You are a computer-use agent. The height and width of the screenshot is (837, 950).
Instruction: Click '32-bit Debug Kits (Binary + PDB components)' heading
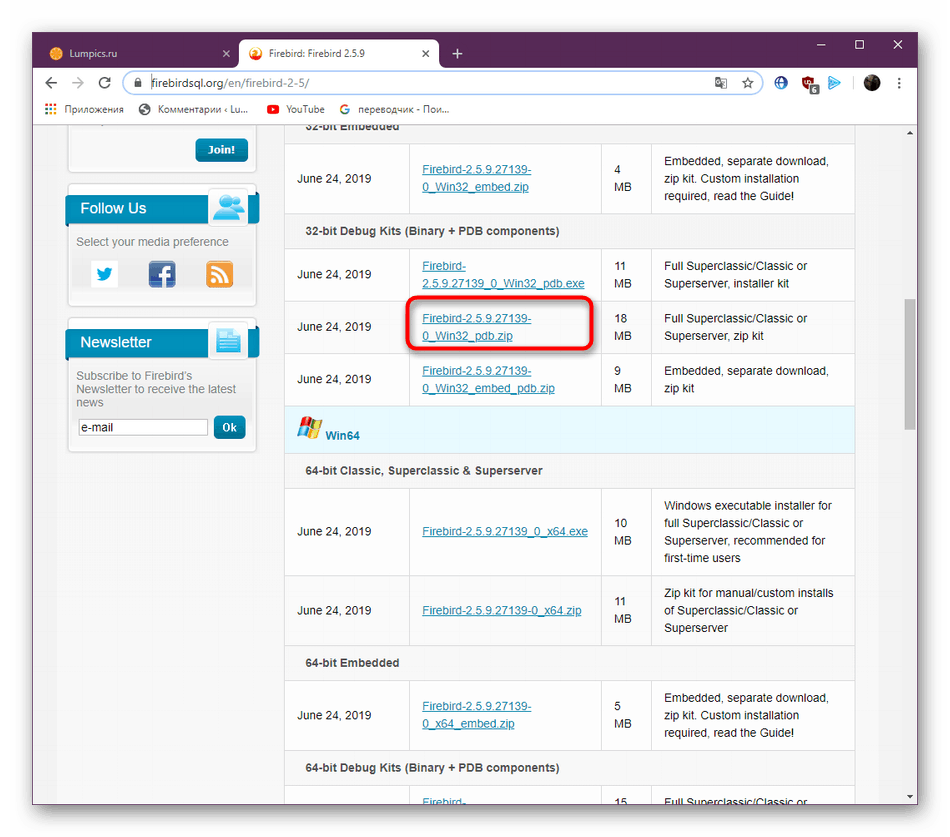(432, 231)
